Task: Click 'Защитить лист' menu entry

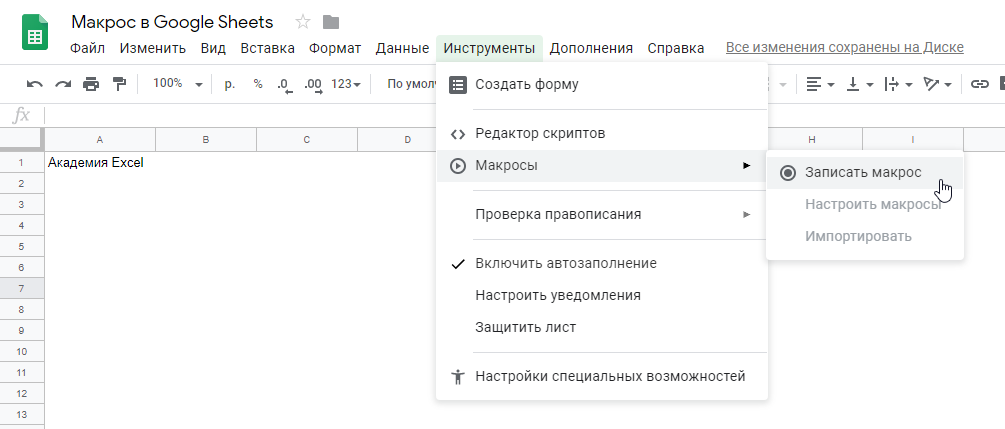Action: pyautogui.click(x=525, y=328)
